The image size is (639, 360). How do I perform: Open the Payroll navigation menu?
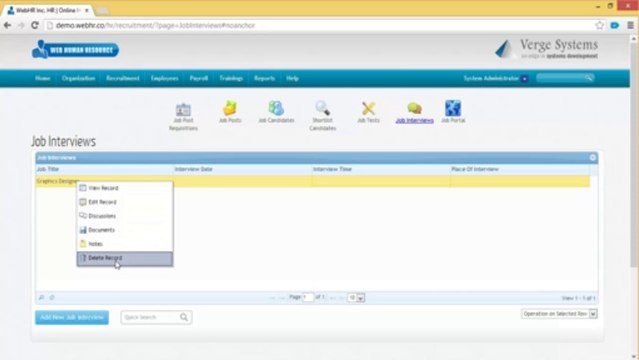pos(199,78)
